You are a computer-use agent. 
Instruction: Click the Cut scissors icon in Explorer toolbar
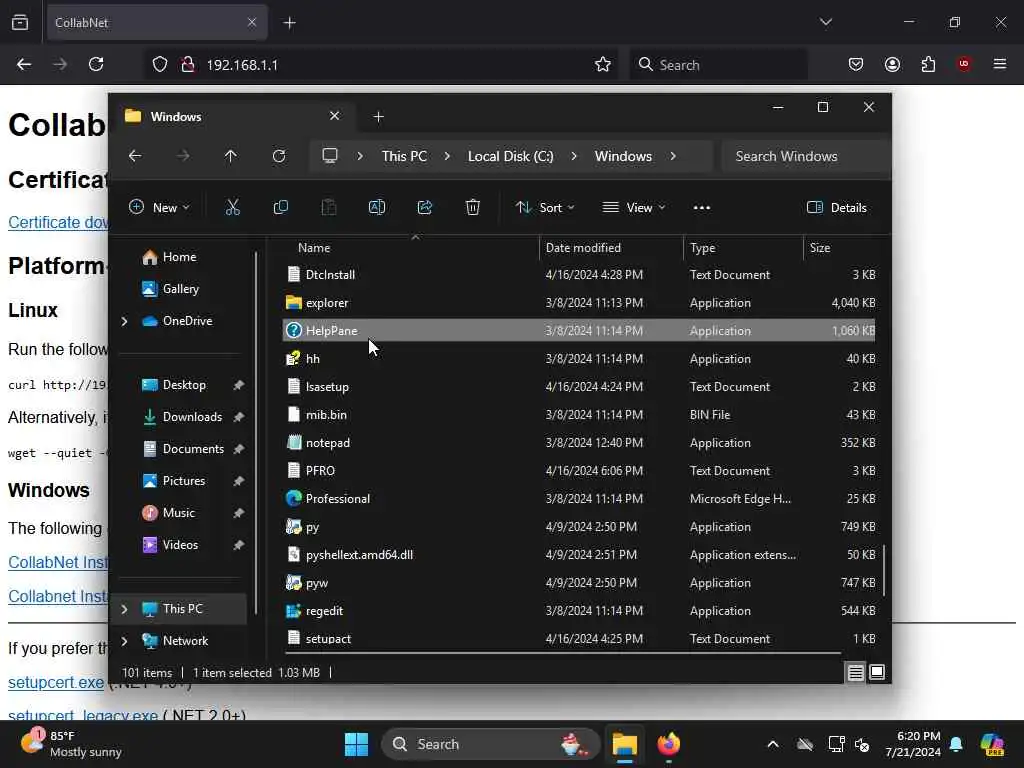(x=232, y=208)
